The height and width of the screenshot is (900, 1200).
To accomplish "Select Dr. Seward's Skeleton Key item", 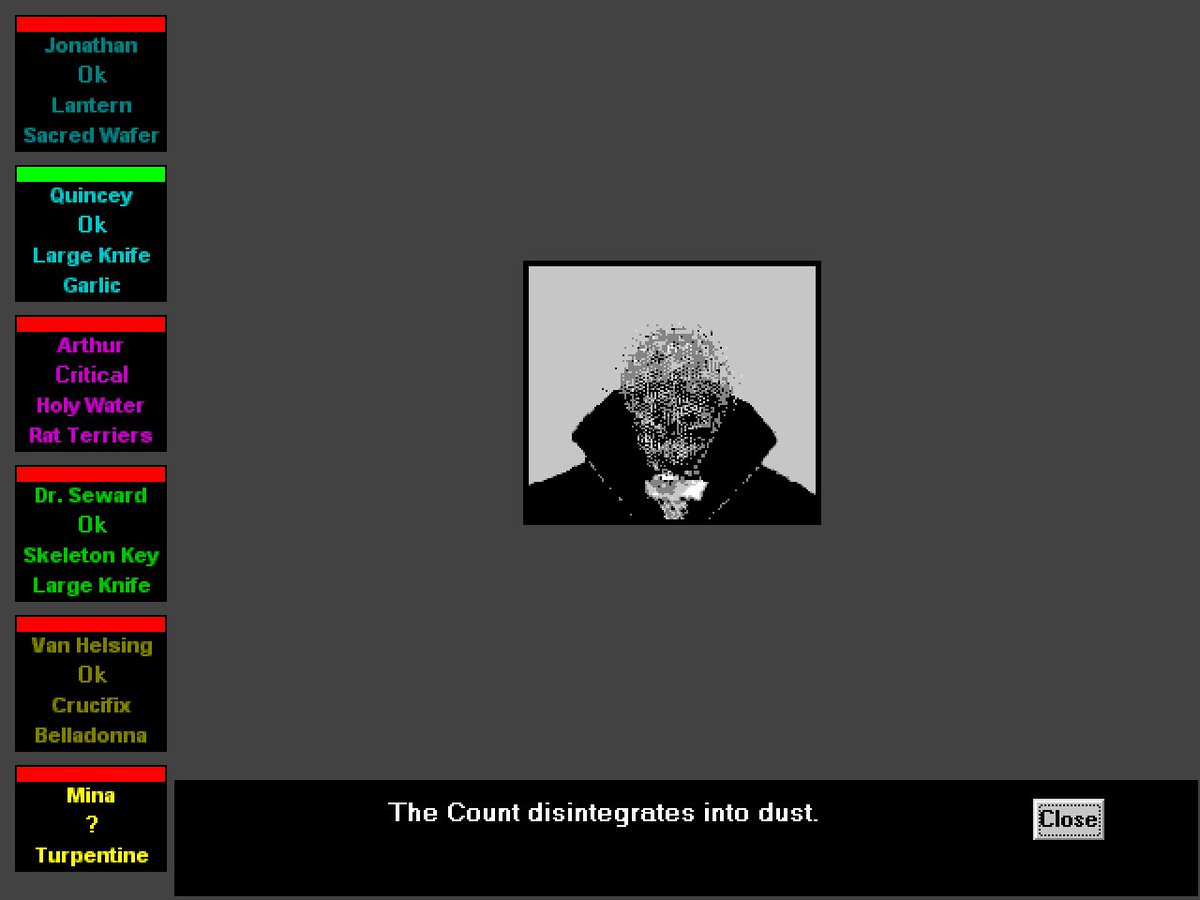I will 91,555.
